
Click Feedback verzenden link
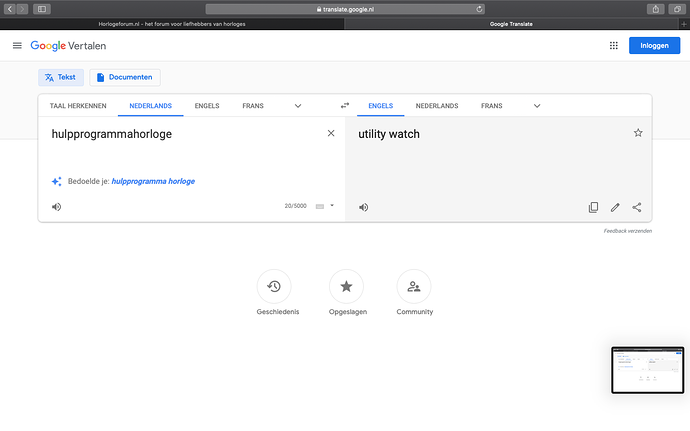click(x=628, y=231)
